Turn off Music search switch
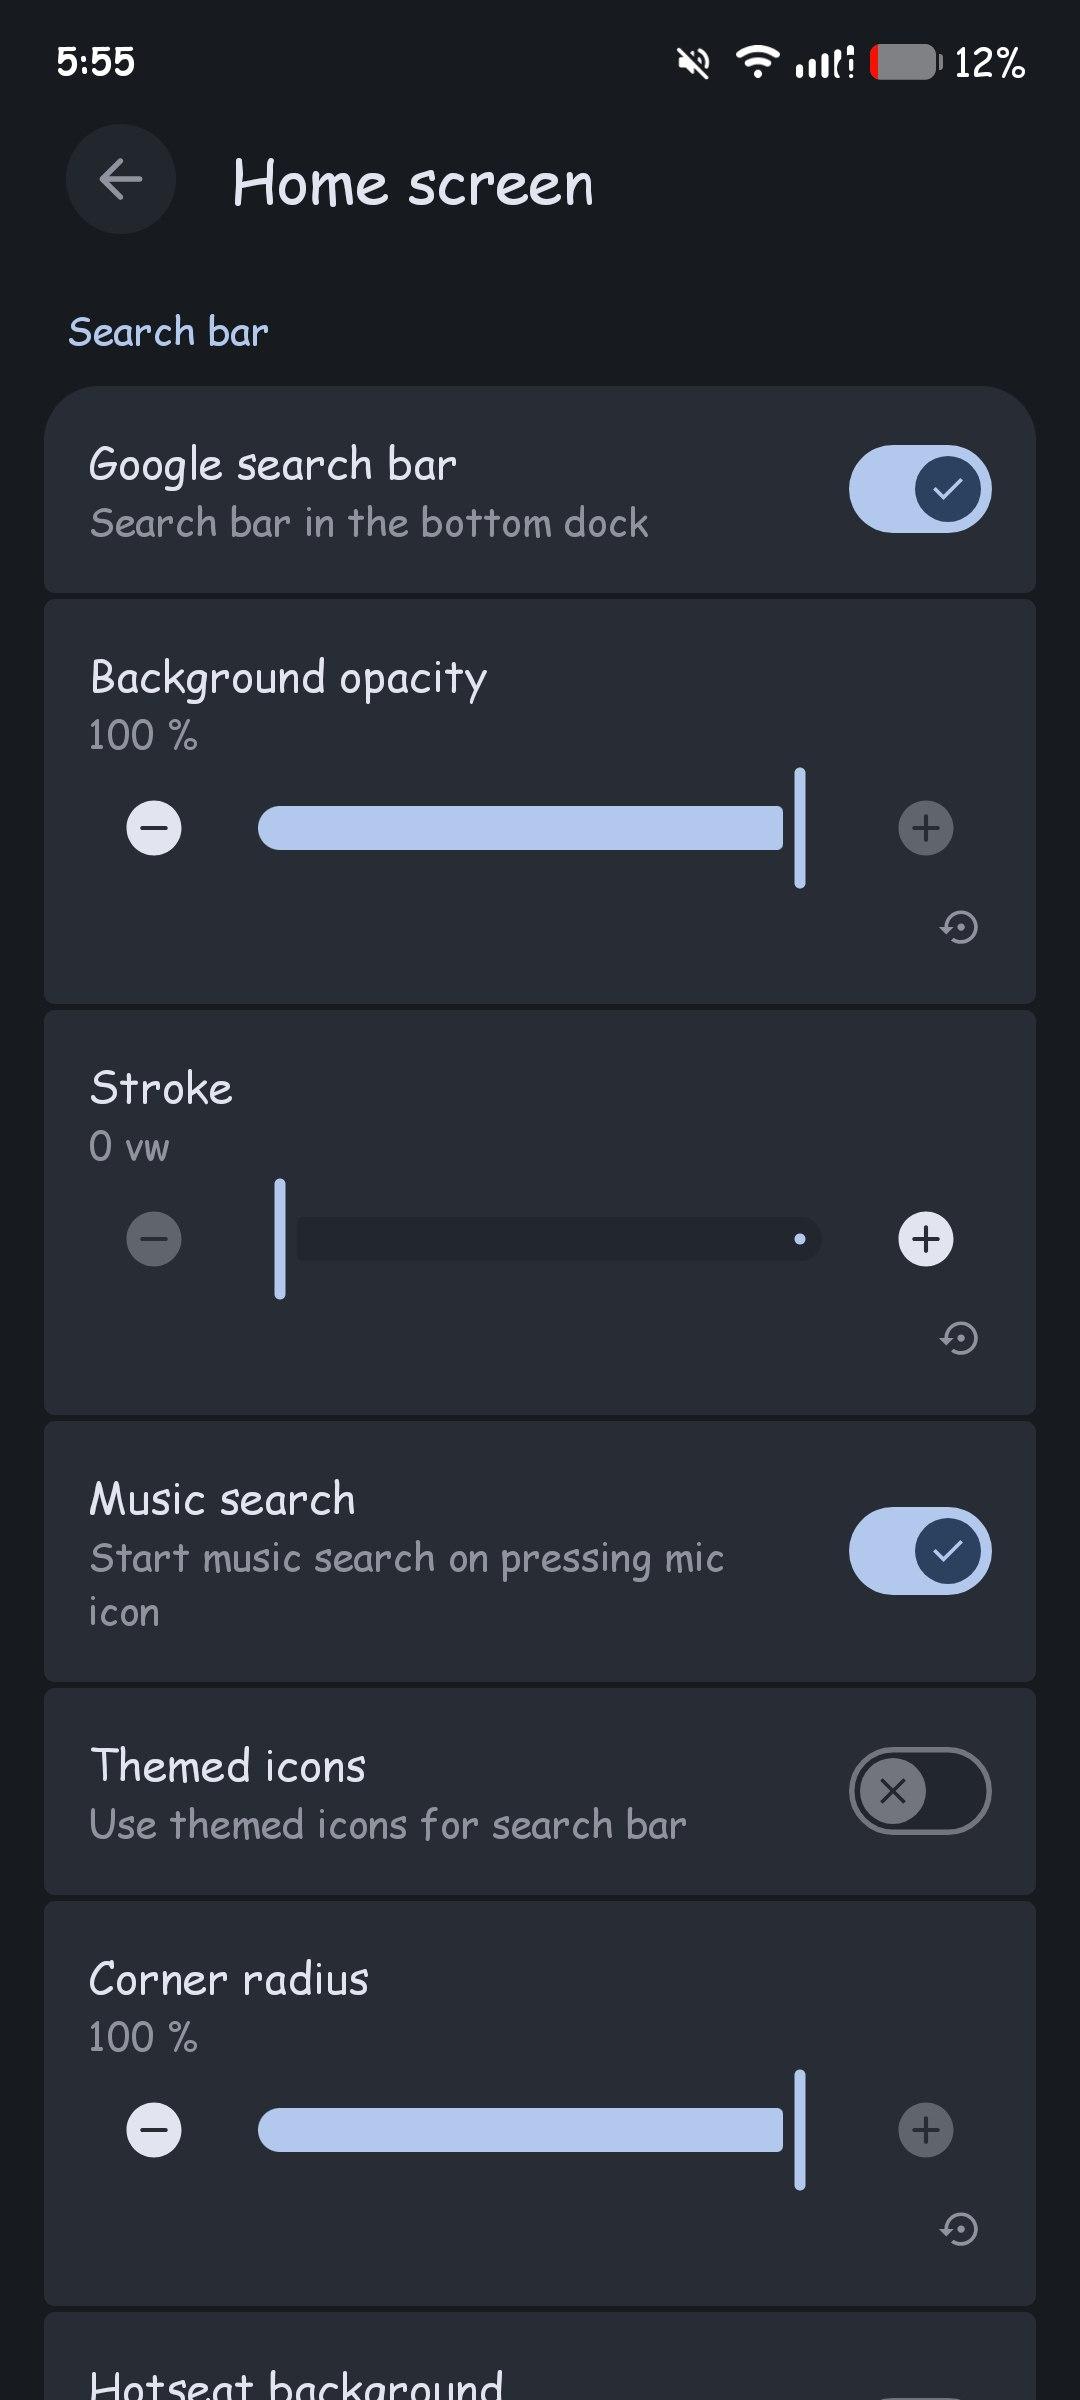Viewport: 1080px width, 2400px height. click(x=920, y=1551)
